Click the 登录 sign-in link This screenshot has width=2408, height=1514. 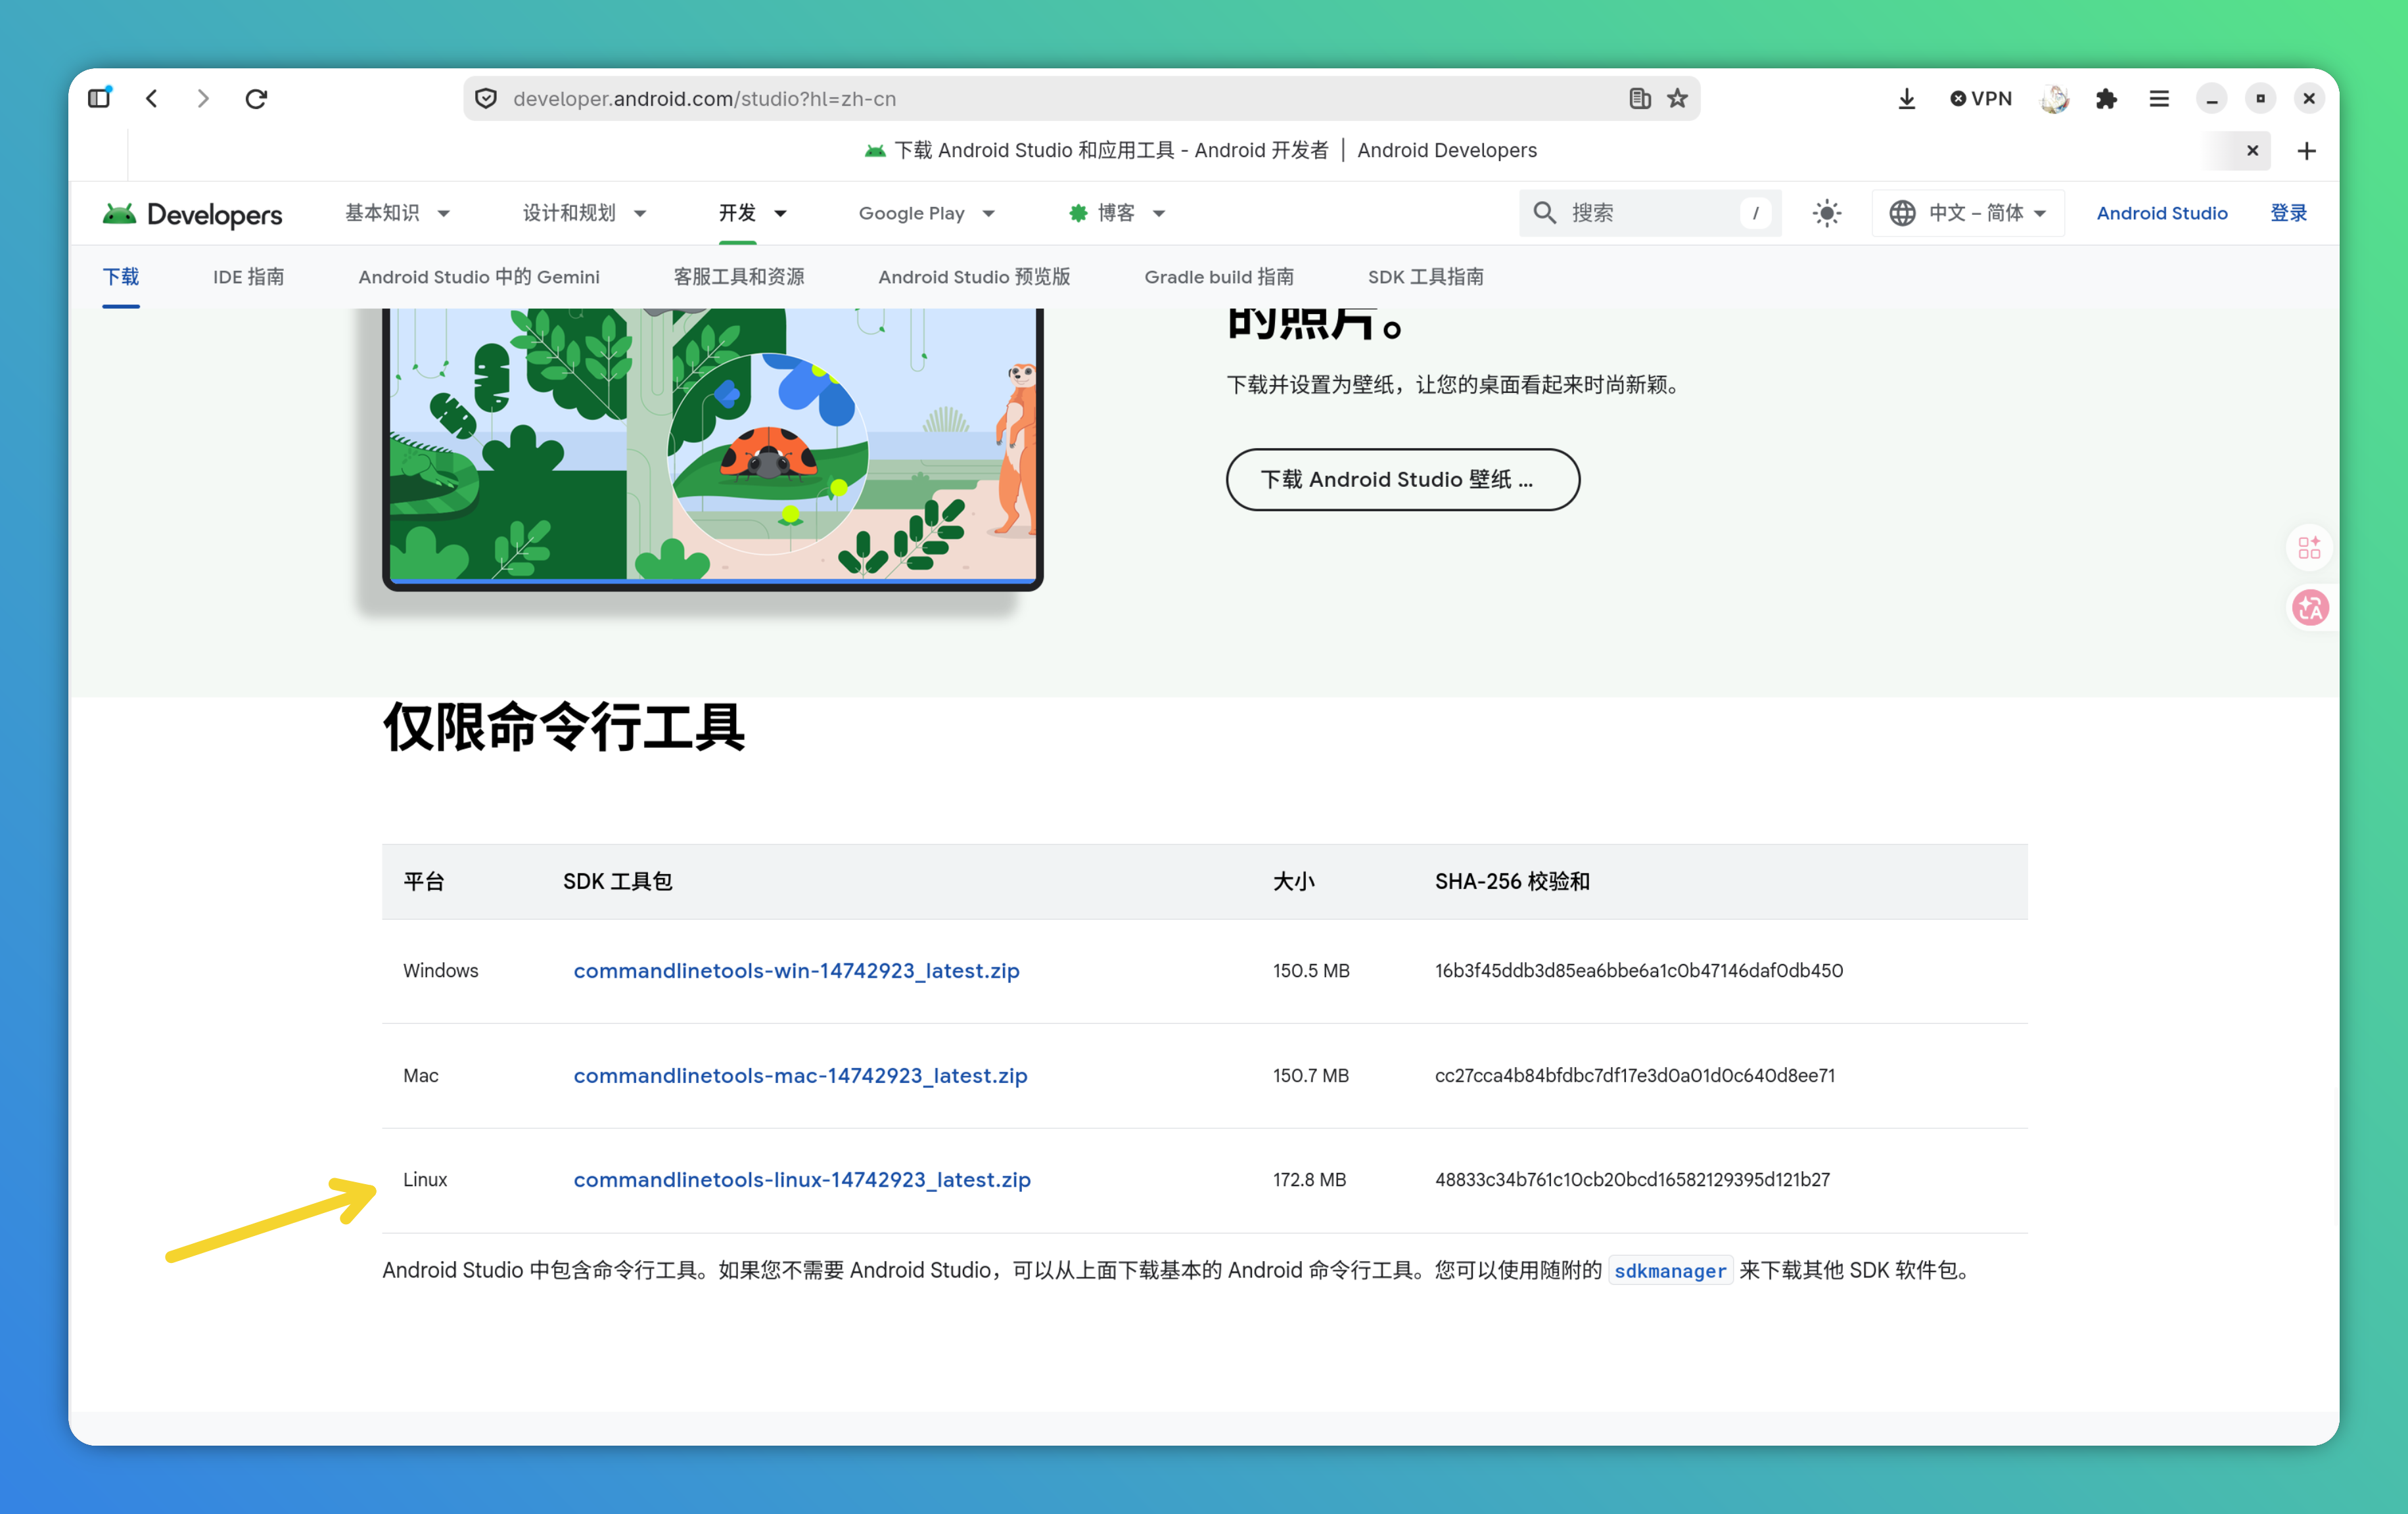click(2288, 213)
